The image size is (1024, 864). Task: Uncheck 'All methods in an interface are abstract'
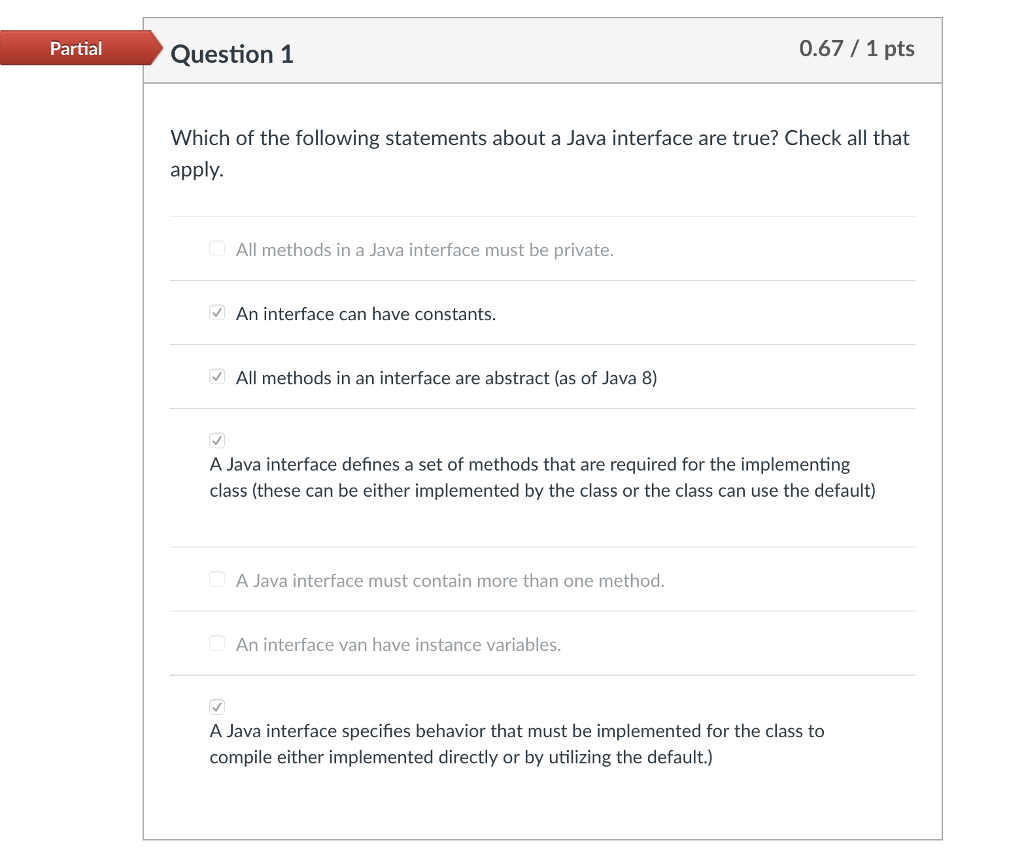(x=217, y=376)
